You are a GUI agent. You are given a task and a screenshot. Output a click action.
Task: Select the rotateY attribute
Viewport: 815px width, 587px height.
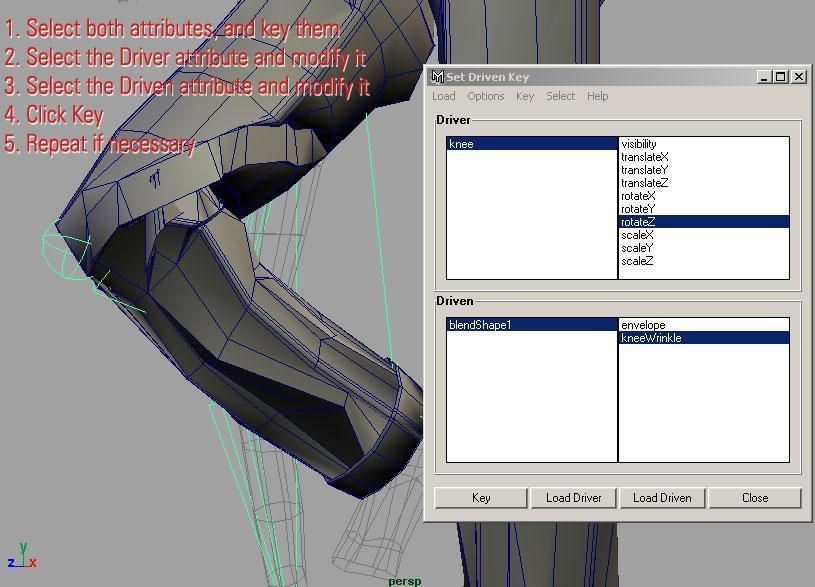point(704,208)
